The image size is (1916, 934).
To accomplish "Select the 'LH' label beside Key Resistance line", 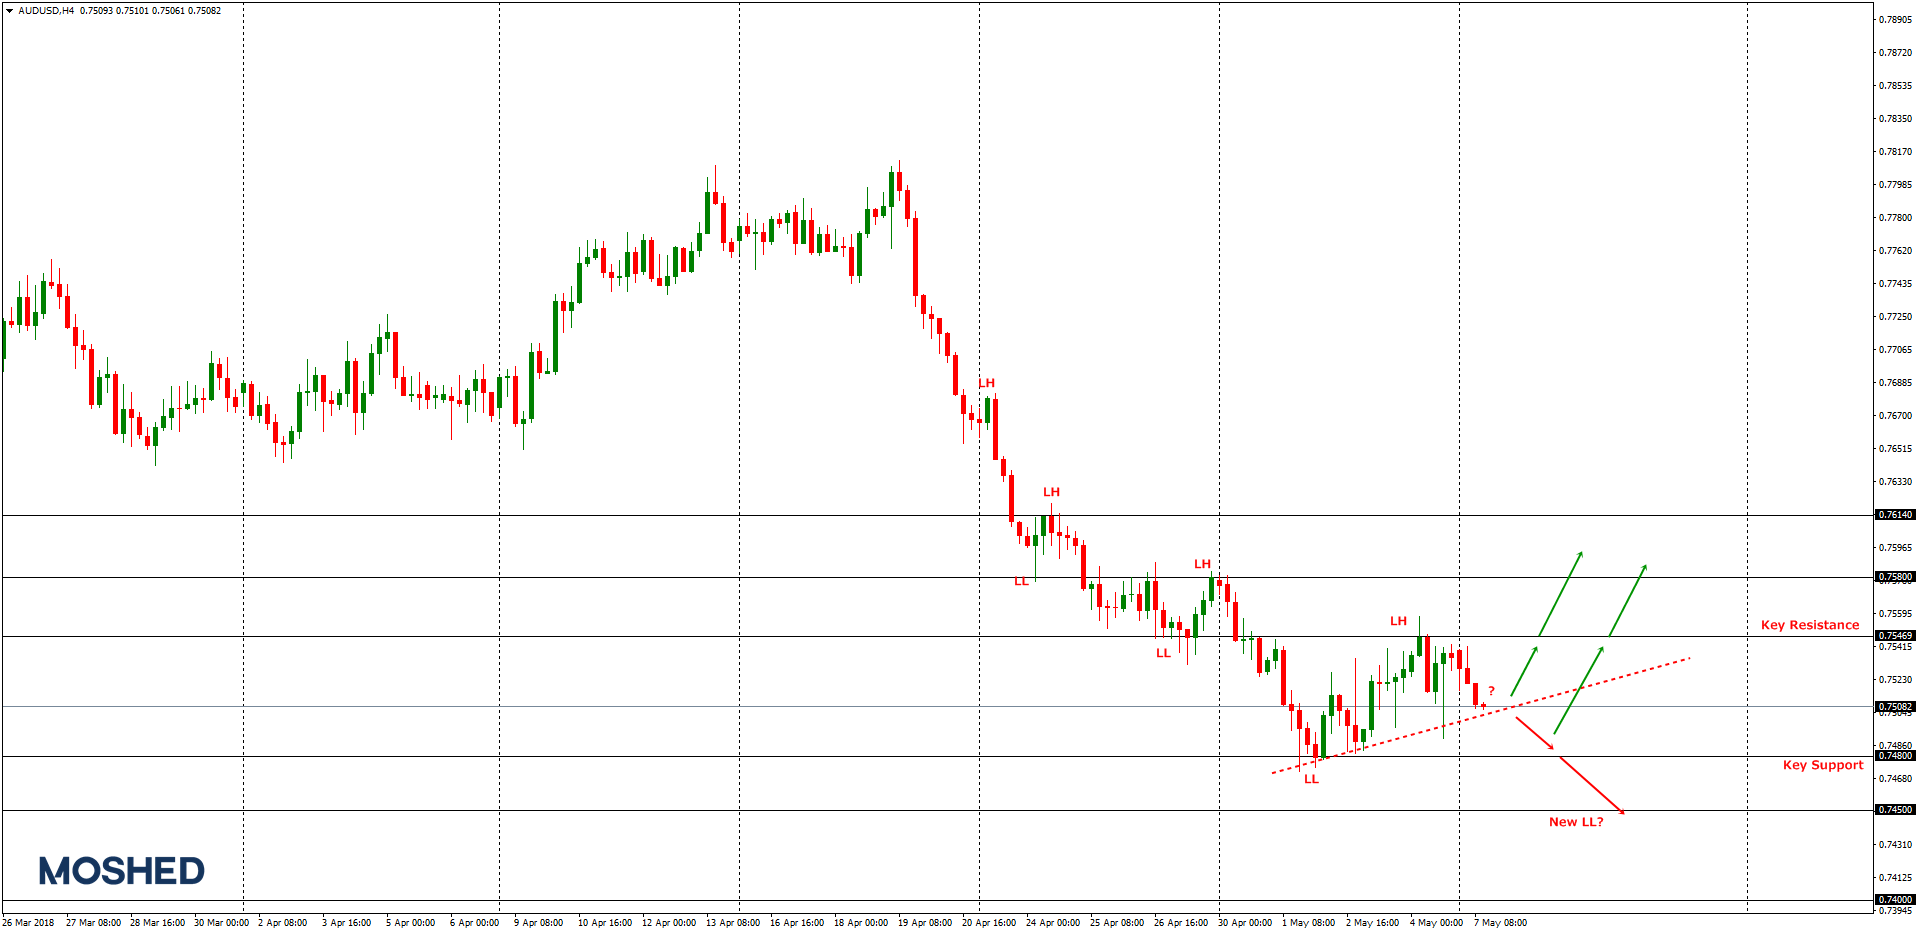I will point(1397,621).
